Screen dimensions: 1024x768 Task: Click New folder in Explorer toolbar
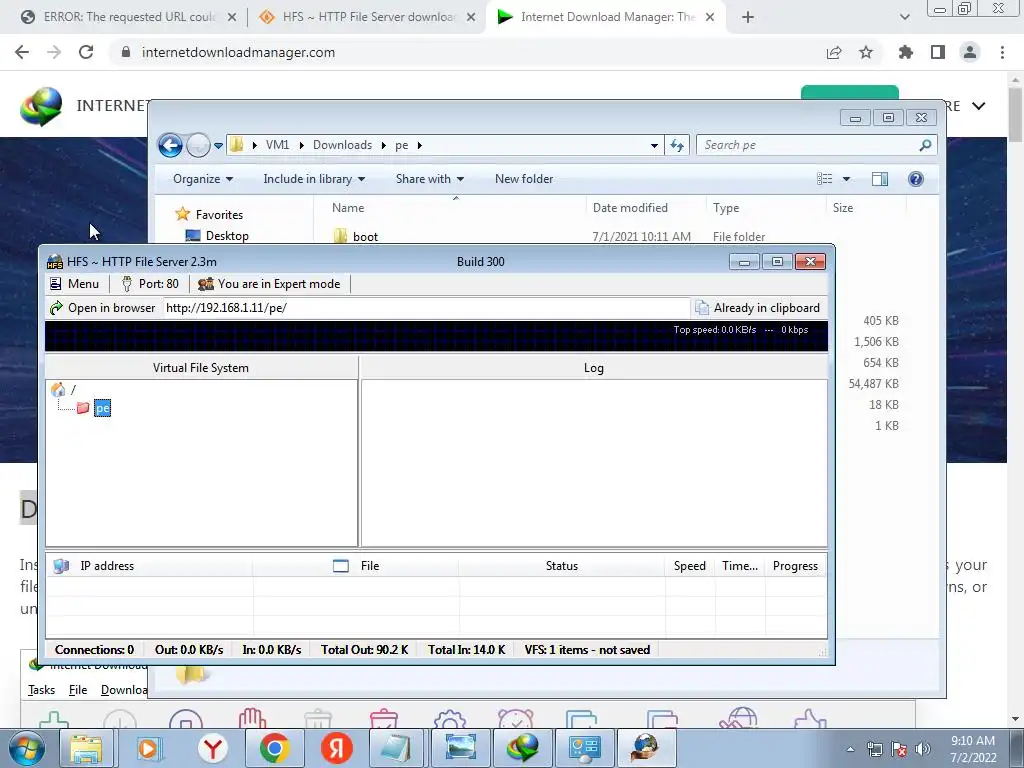click(524, 179)
